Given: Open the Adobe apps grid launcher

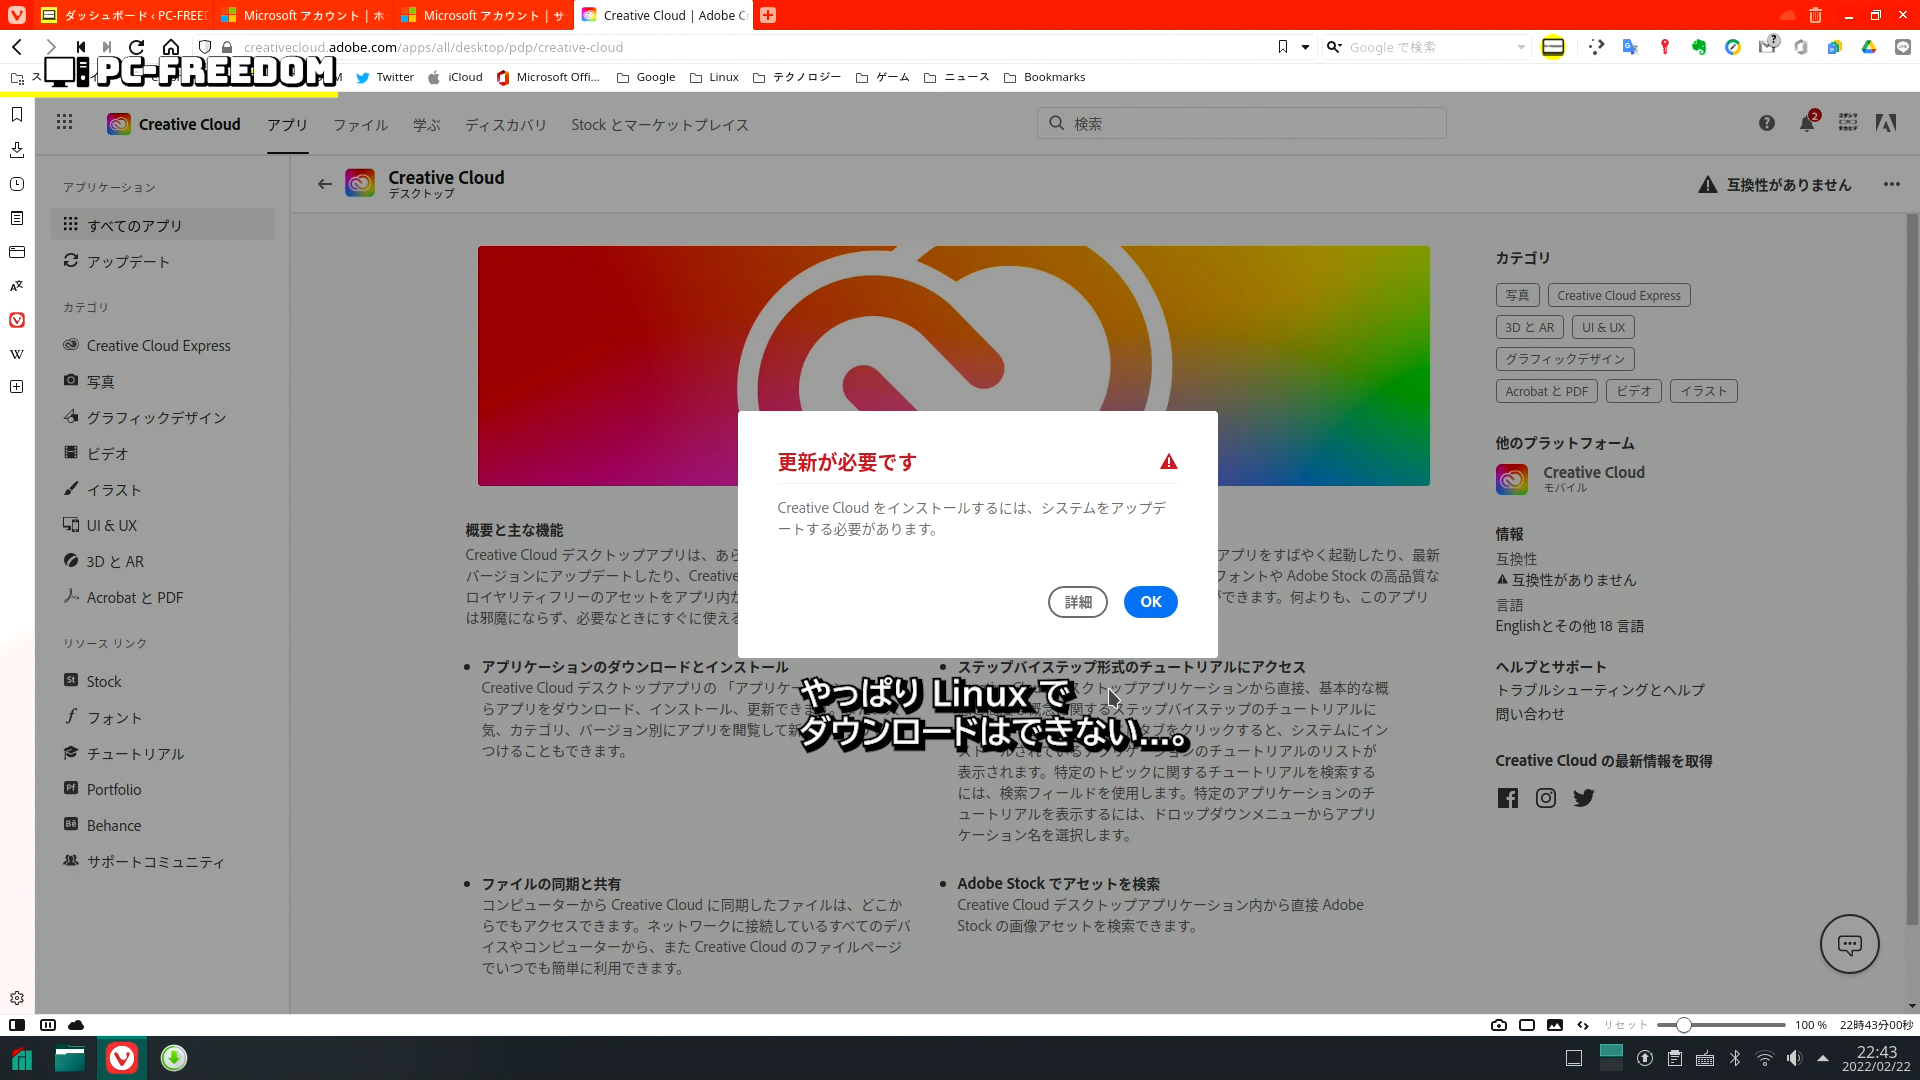Looking at the screenshot, I should (x=64, y=122).
